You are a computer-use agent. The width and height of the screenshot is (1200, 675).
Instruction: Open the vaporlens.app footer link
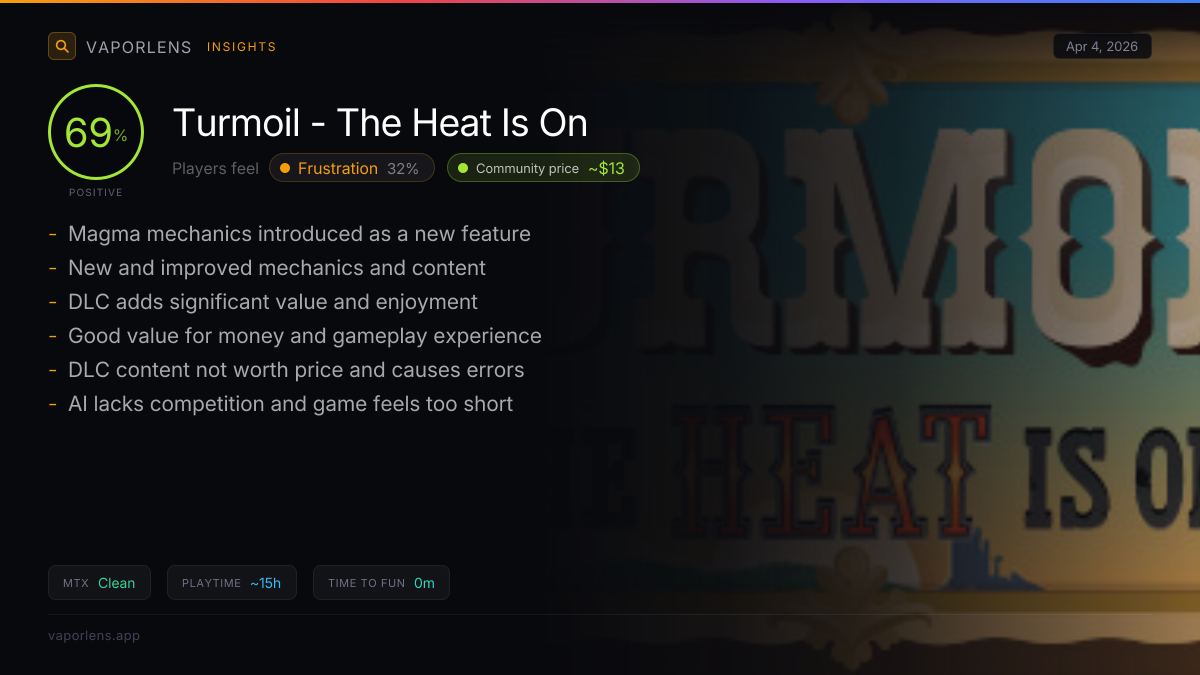94,635
